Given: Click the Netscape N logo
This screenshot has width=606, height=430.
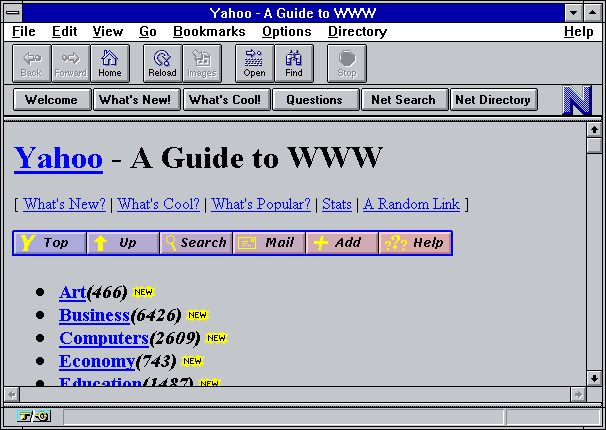Looking at the screenshot, I should pos(577,100).
